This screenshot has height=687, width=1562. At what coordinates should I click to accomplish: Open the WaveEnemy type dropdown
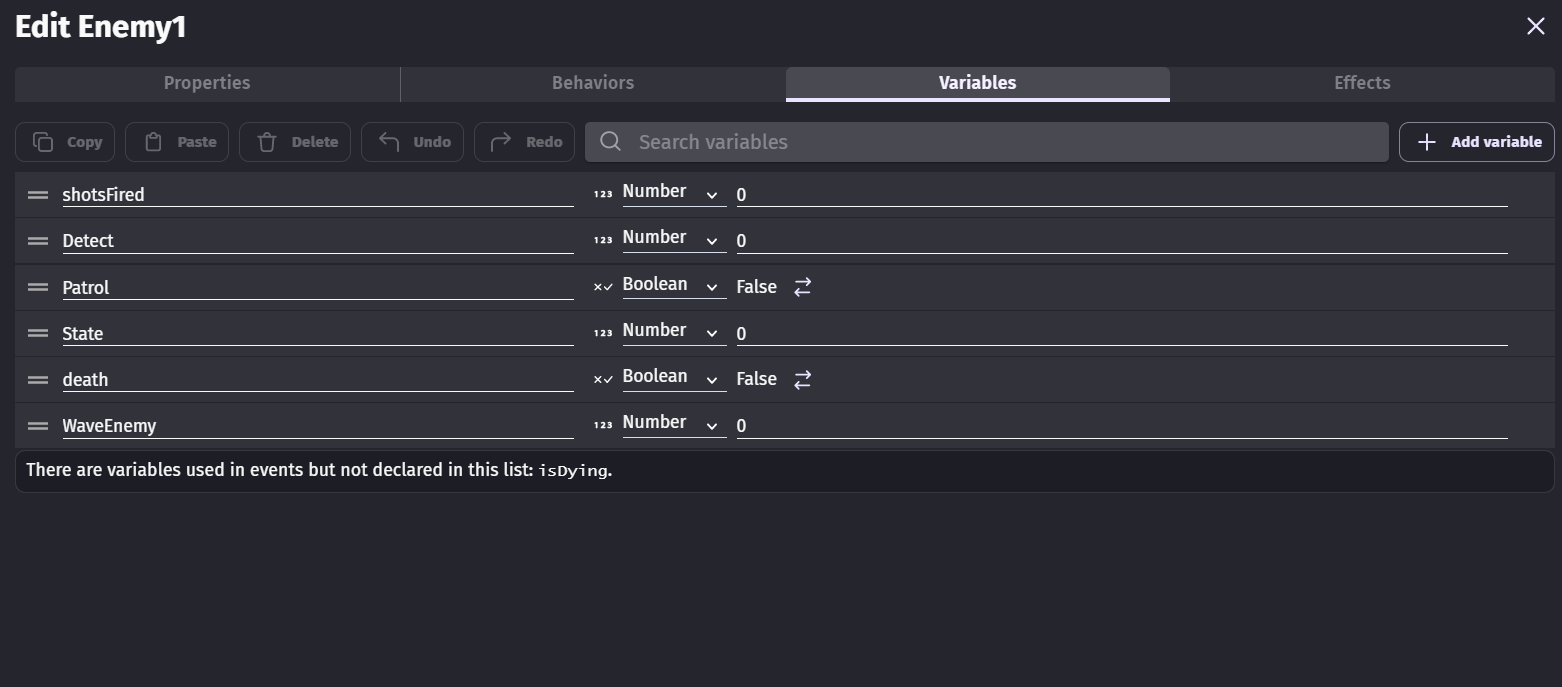[x=672, y=424]
